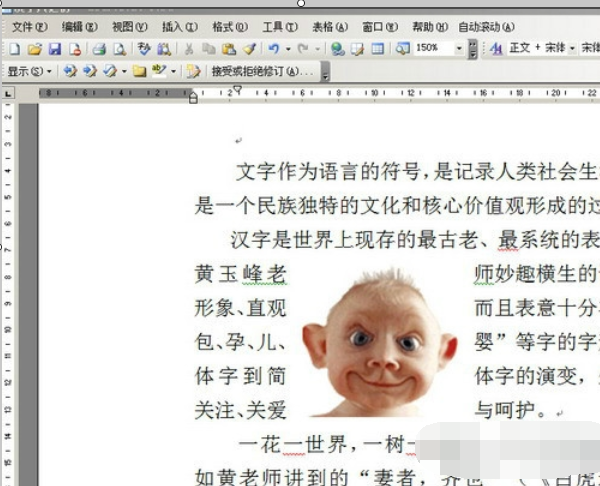Expand the standard toolbar options
This screenshot has height=486, width=600.
click(473, 49)
